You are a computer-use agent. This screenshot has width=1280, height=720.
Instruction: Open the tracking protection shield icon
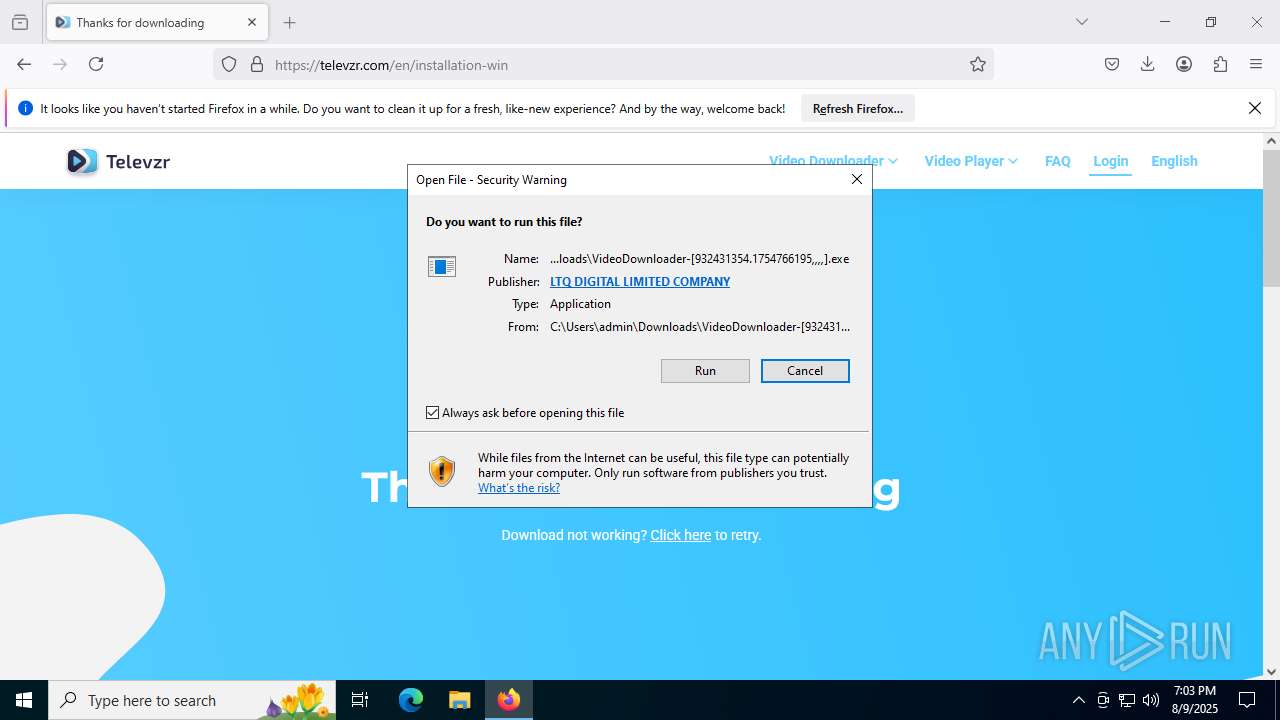coord(229,64)
